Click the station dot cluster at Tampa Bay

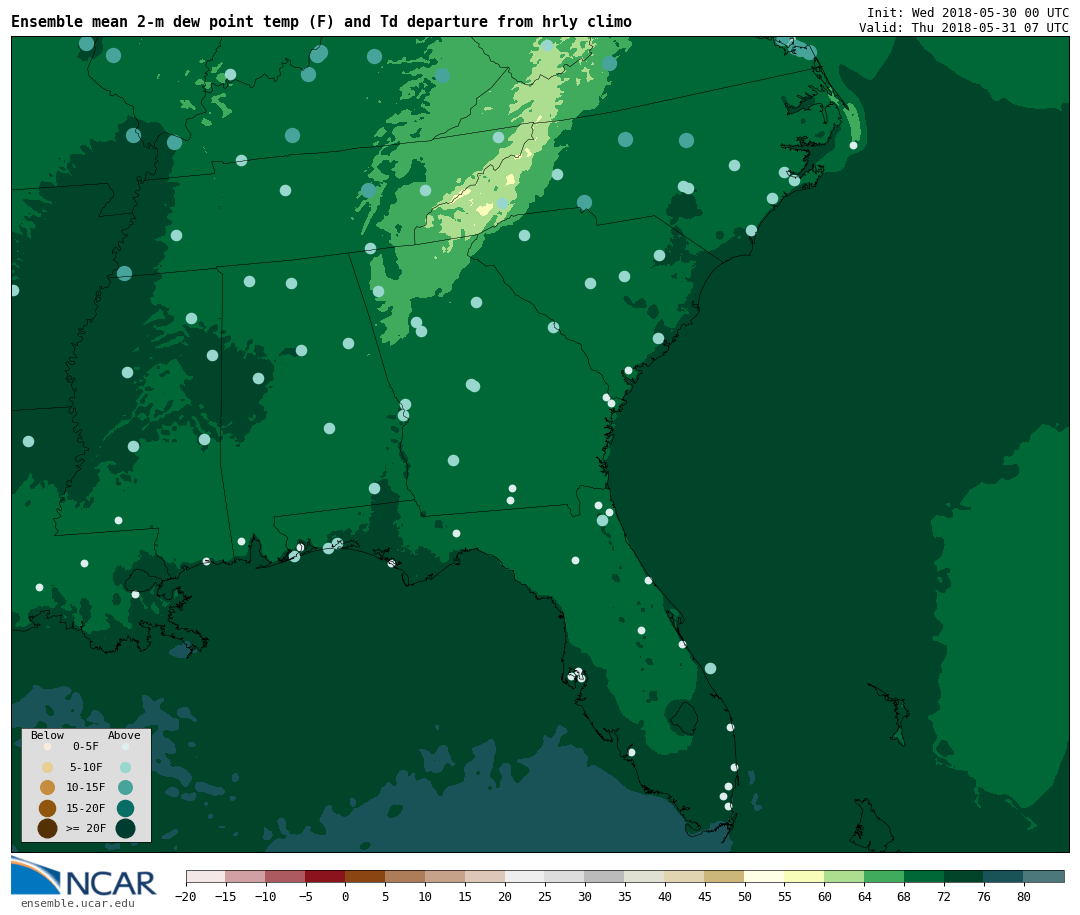coord(577,675)
